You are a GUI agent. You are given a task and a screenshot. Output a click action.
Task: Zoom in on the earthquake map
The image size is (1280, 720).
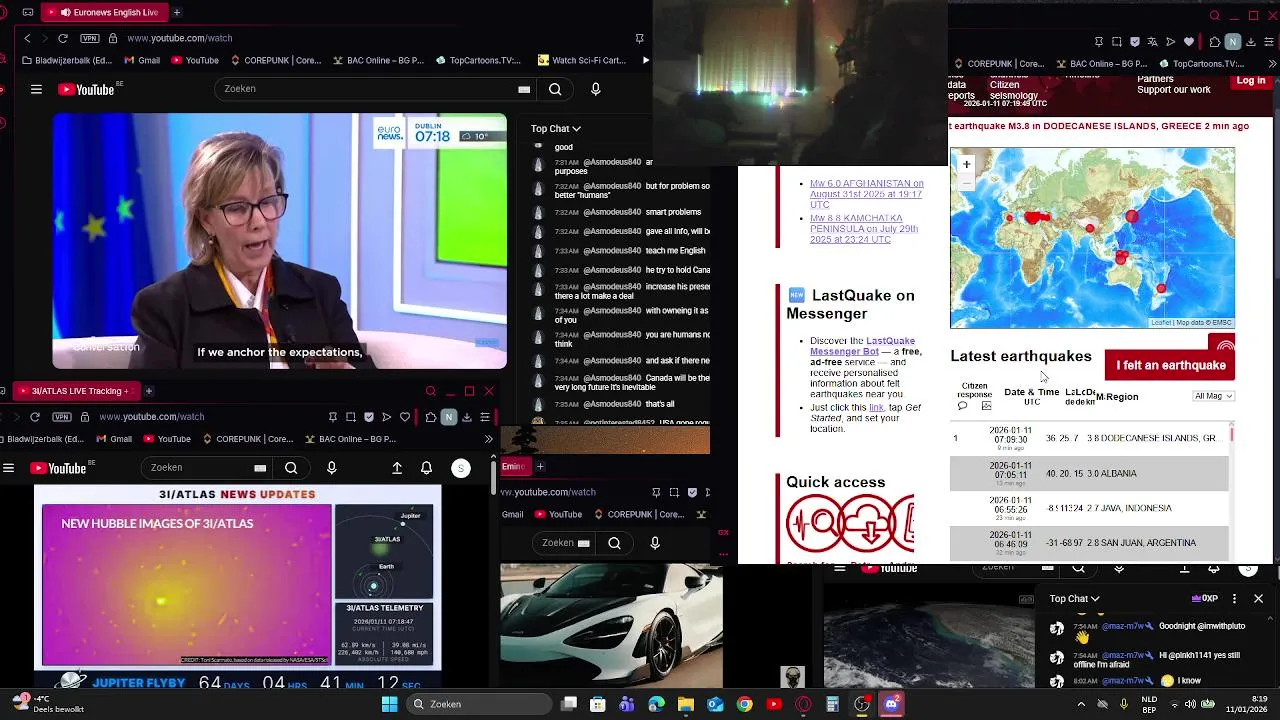coord(966,164)
